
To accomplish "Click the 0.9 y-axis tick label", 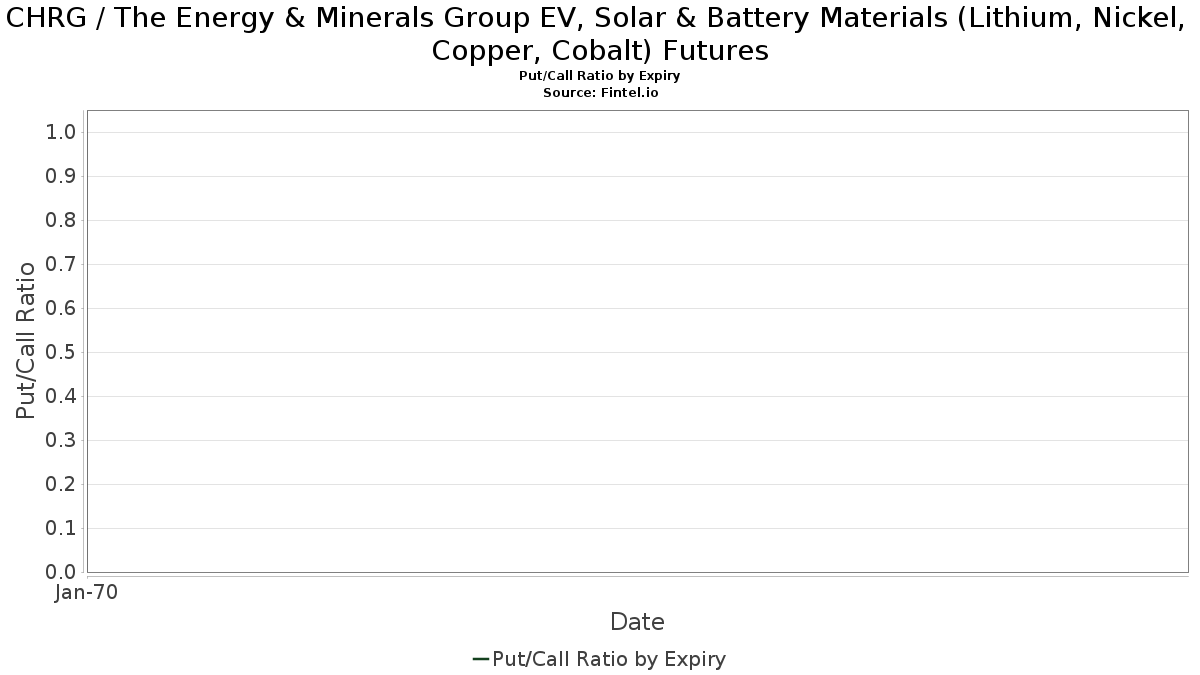I will tap(61, 176).
